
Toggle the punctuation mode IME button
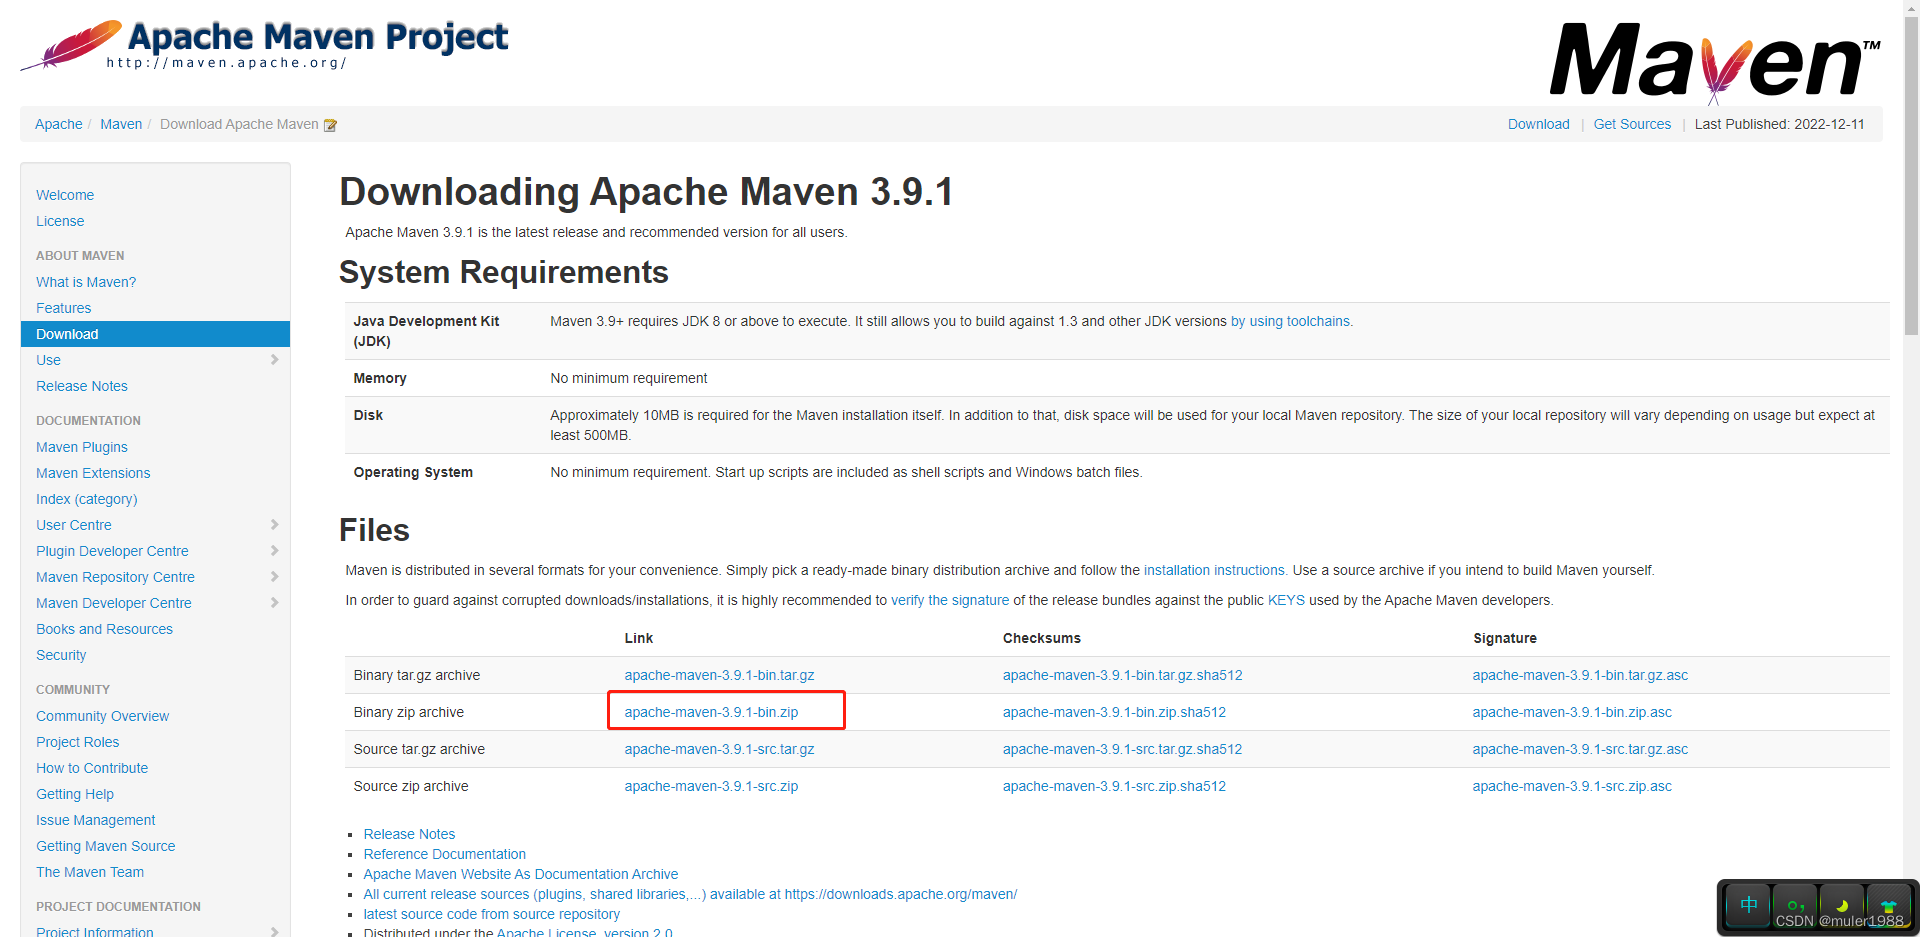[1795, 905]
